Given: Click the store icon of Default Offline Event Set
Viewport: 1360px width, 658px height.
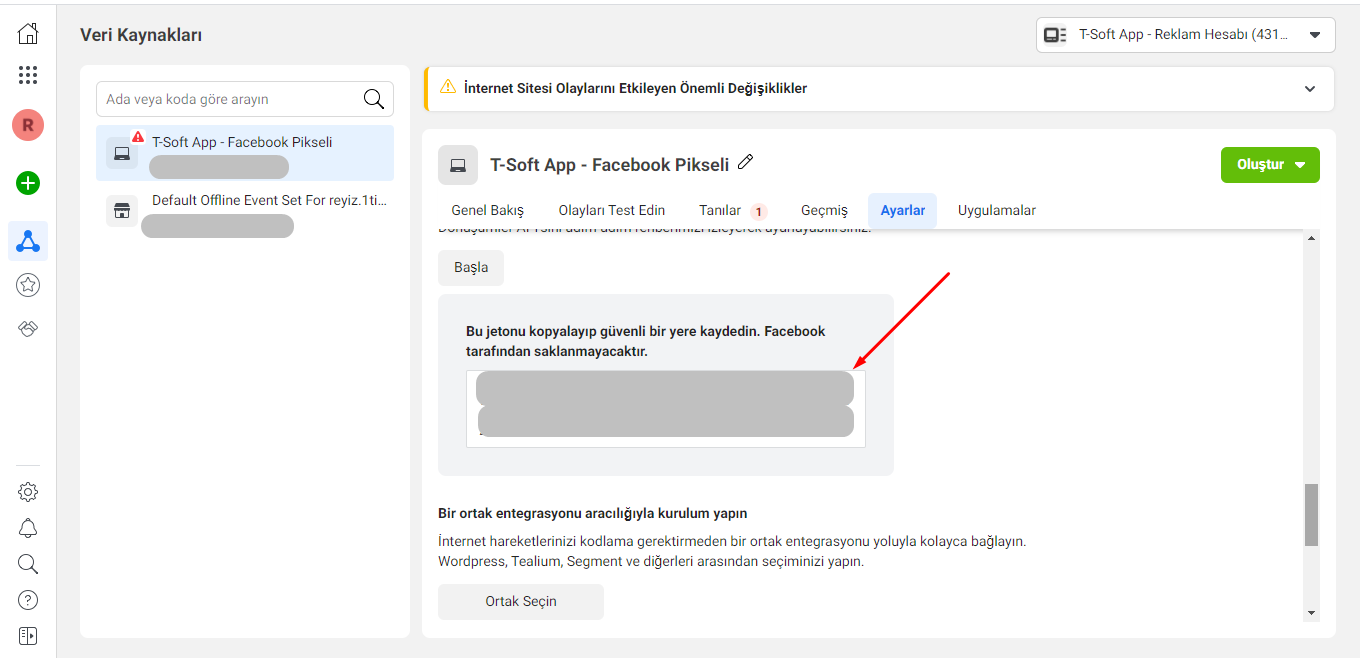Looking at the screenshot, I should click(122, 211).
